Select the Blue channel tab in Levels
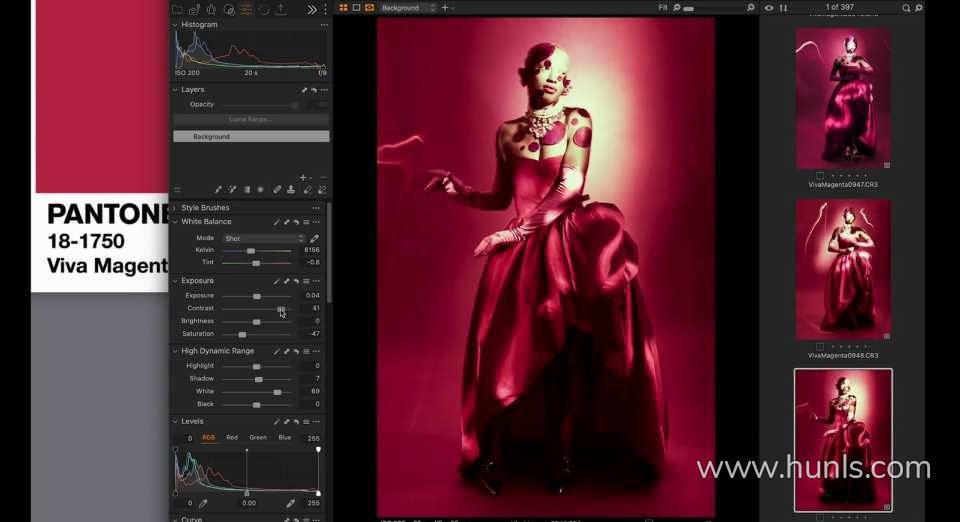The height and width of the screenshot is (522, 960). coord(285,437)
